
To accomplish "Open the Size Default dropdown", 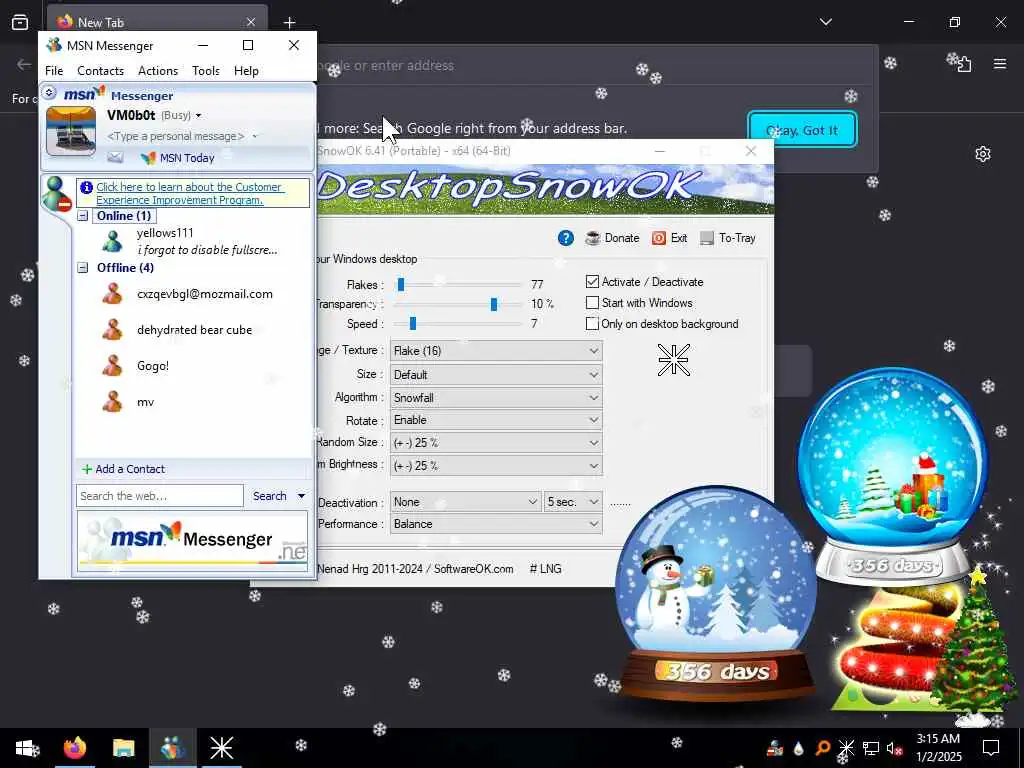I will click(496, 375).
